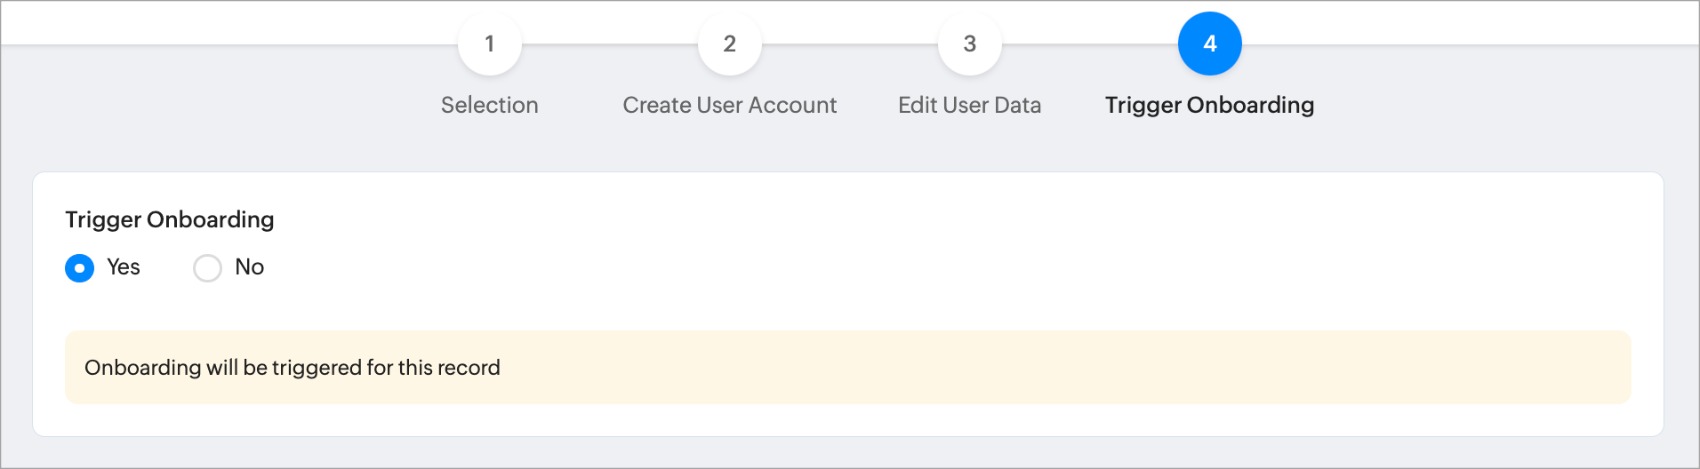Click the connector line between steps 1 and 2
The image size is (1700, 469).
coord(609,44)
